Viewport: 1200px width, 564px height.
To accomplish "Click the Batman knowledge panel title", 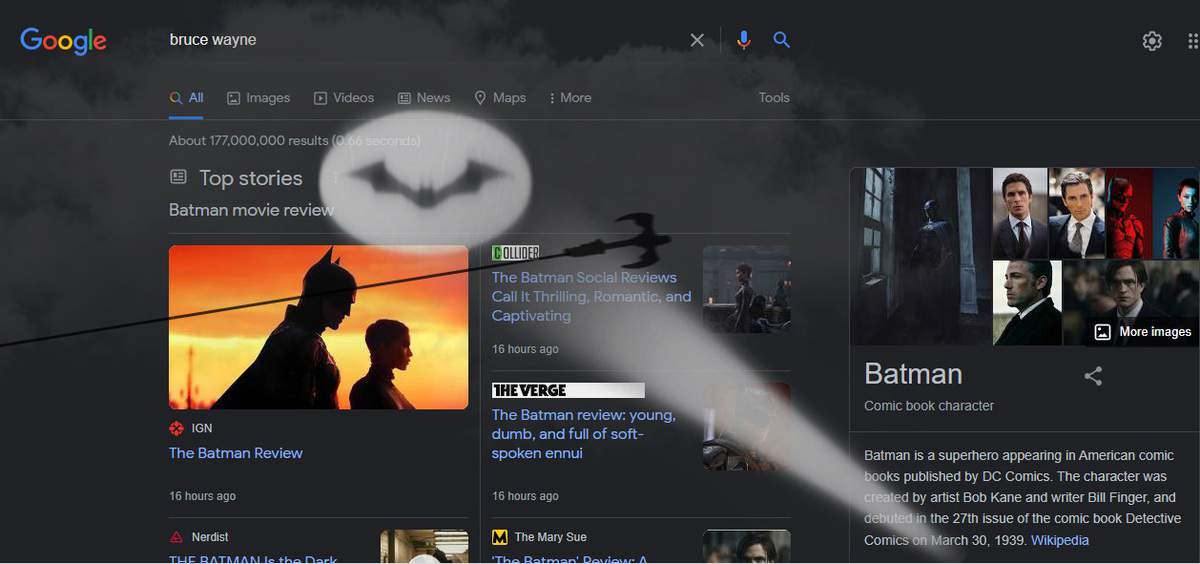I will click(x=913, y=374).
